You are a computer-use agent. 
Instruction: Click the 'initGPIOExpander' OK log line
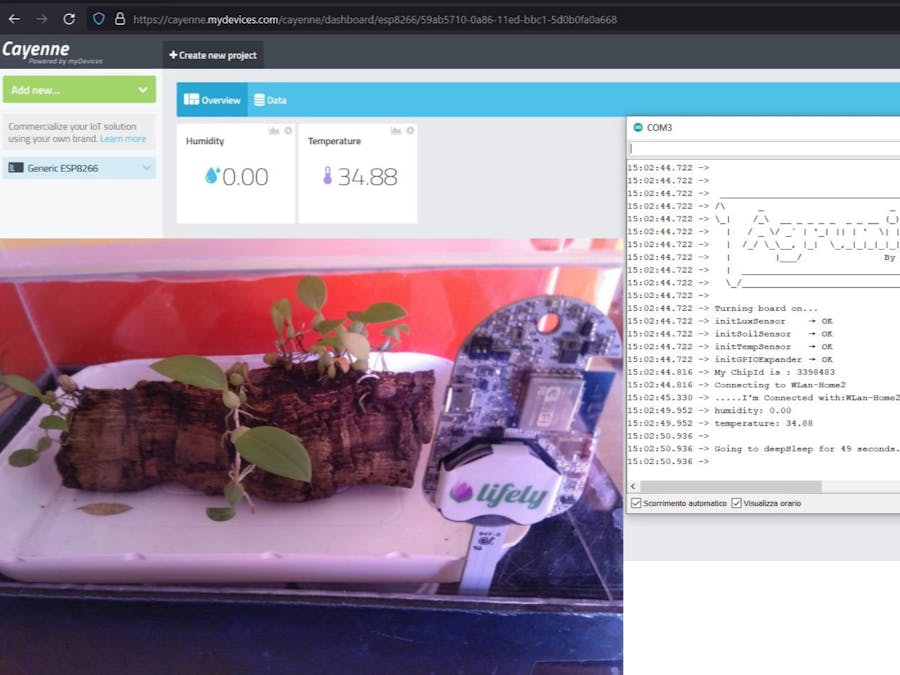[x=773, y=359]
